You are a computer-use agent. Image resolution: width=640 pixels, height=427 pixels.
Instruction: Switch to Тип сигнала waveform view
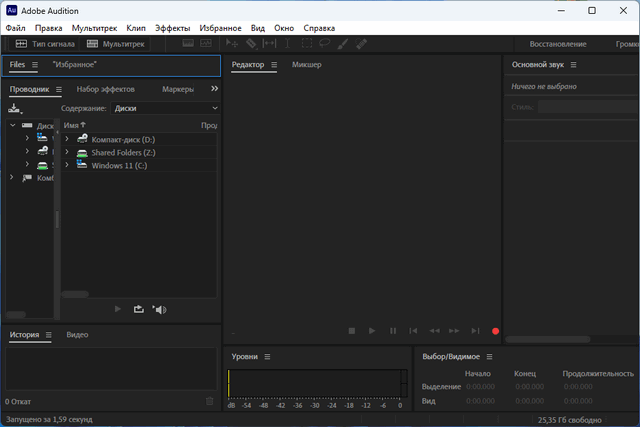(45, 44)
